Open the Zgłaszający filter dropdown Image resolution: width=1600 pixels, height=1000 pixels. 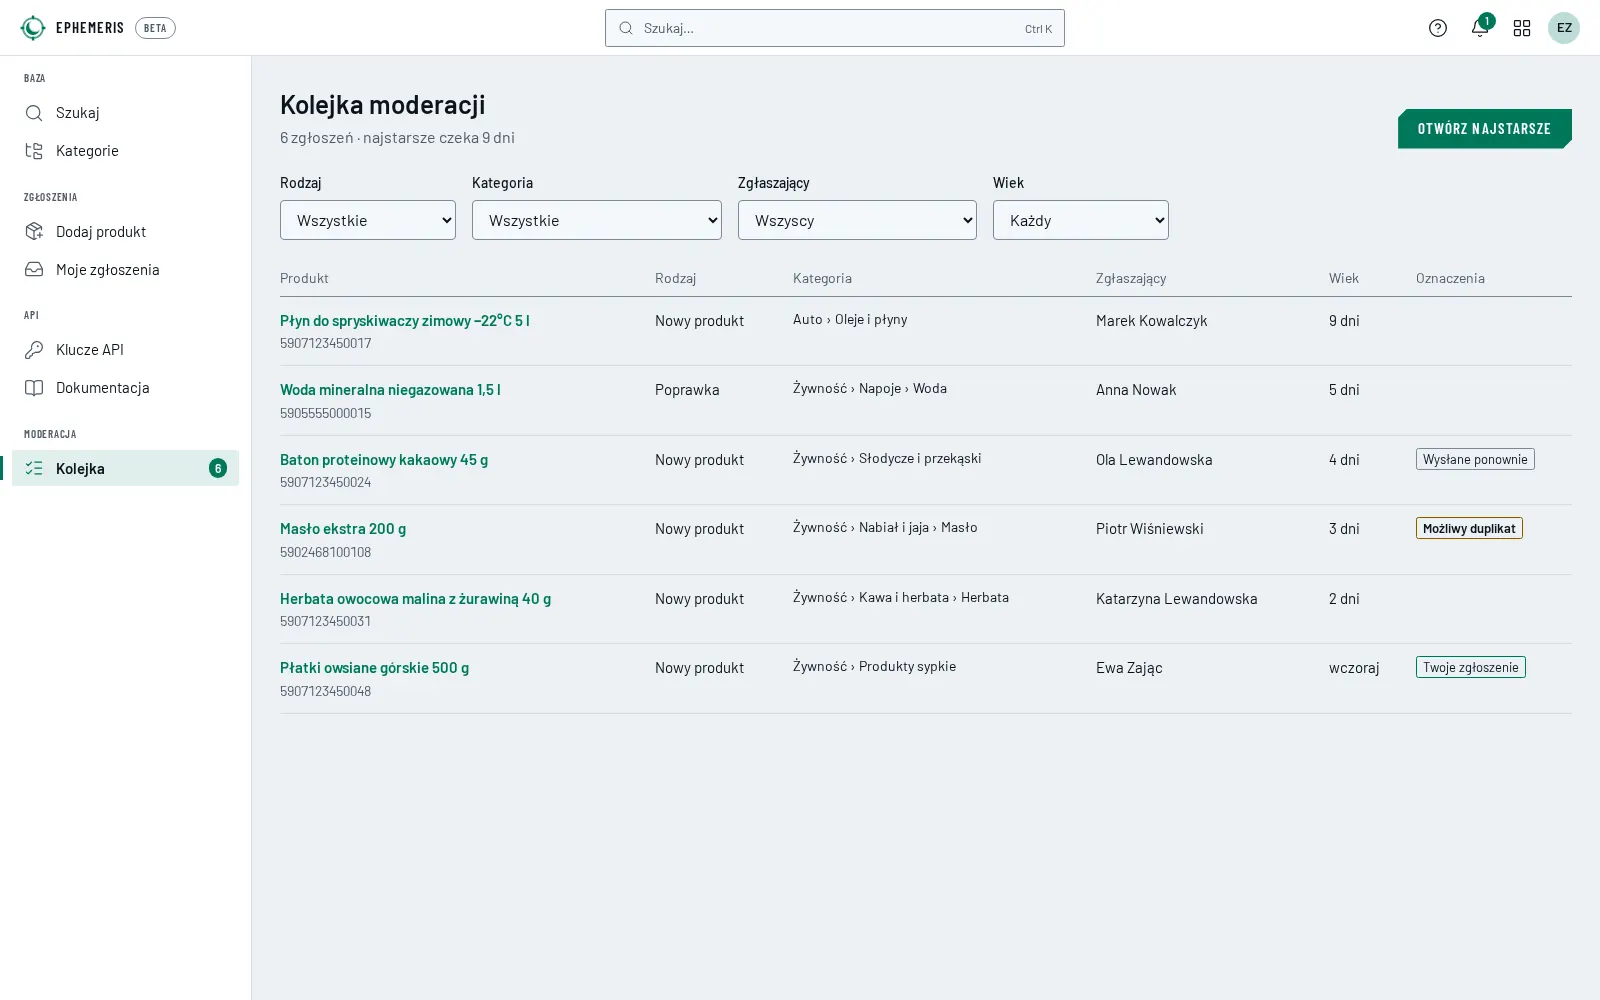[x=857, y=220]
